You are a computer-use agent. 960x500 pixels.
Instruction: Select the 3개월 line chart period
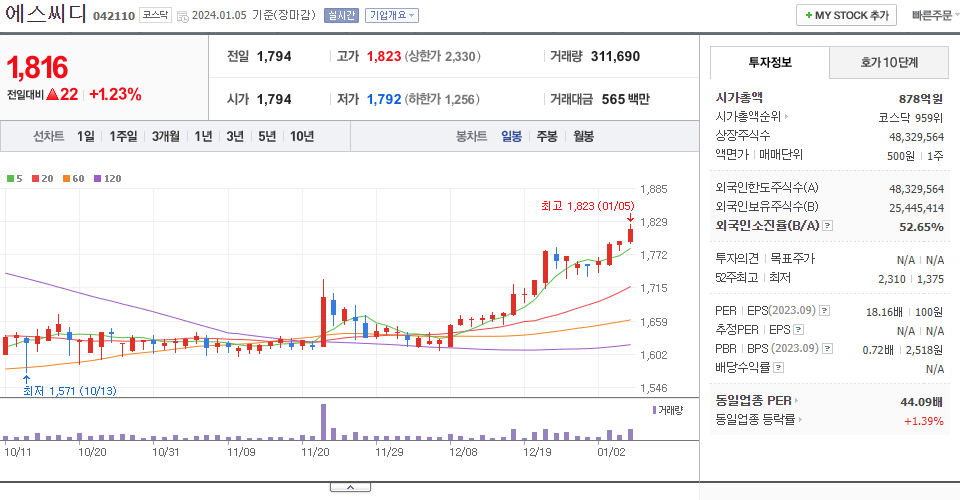pyautogui.click(x=165, y=136)
